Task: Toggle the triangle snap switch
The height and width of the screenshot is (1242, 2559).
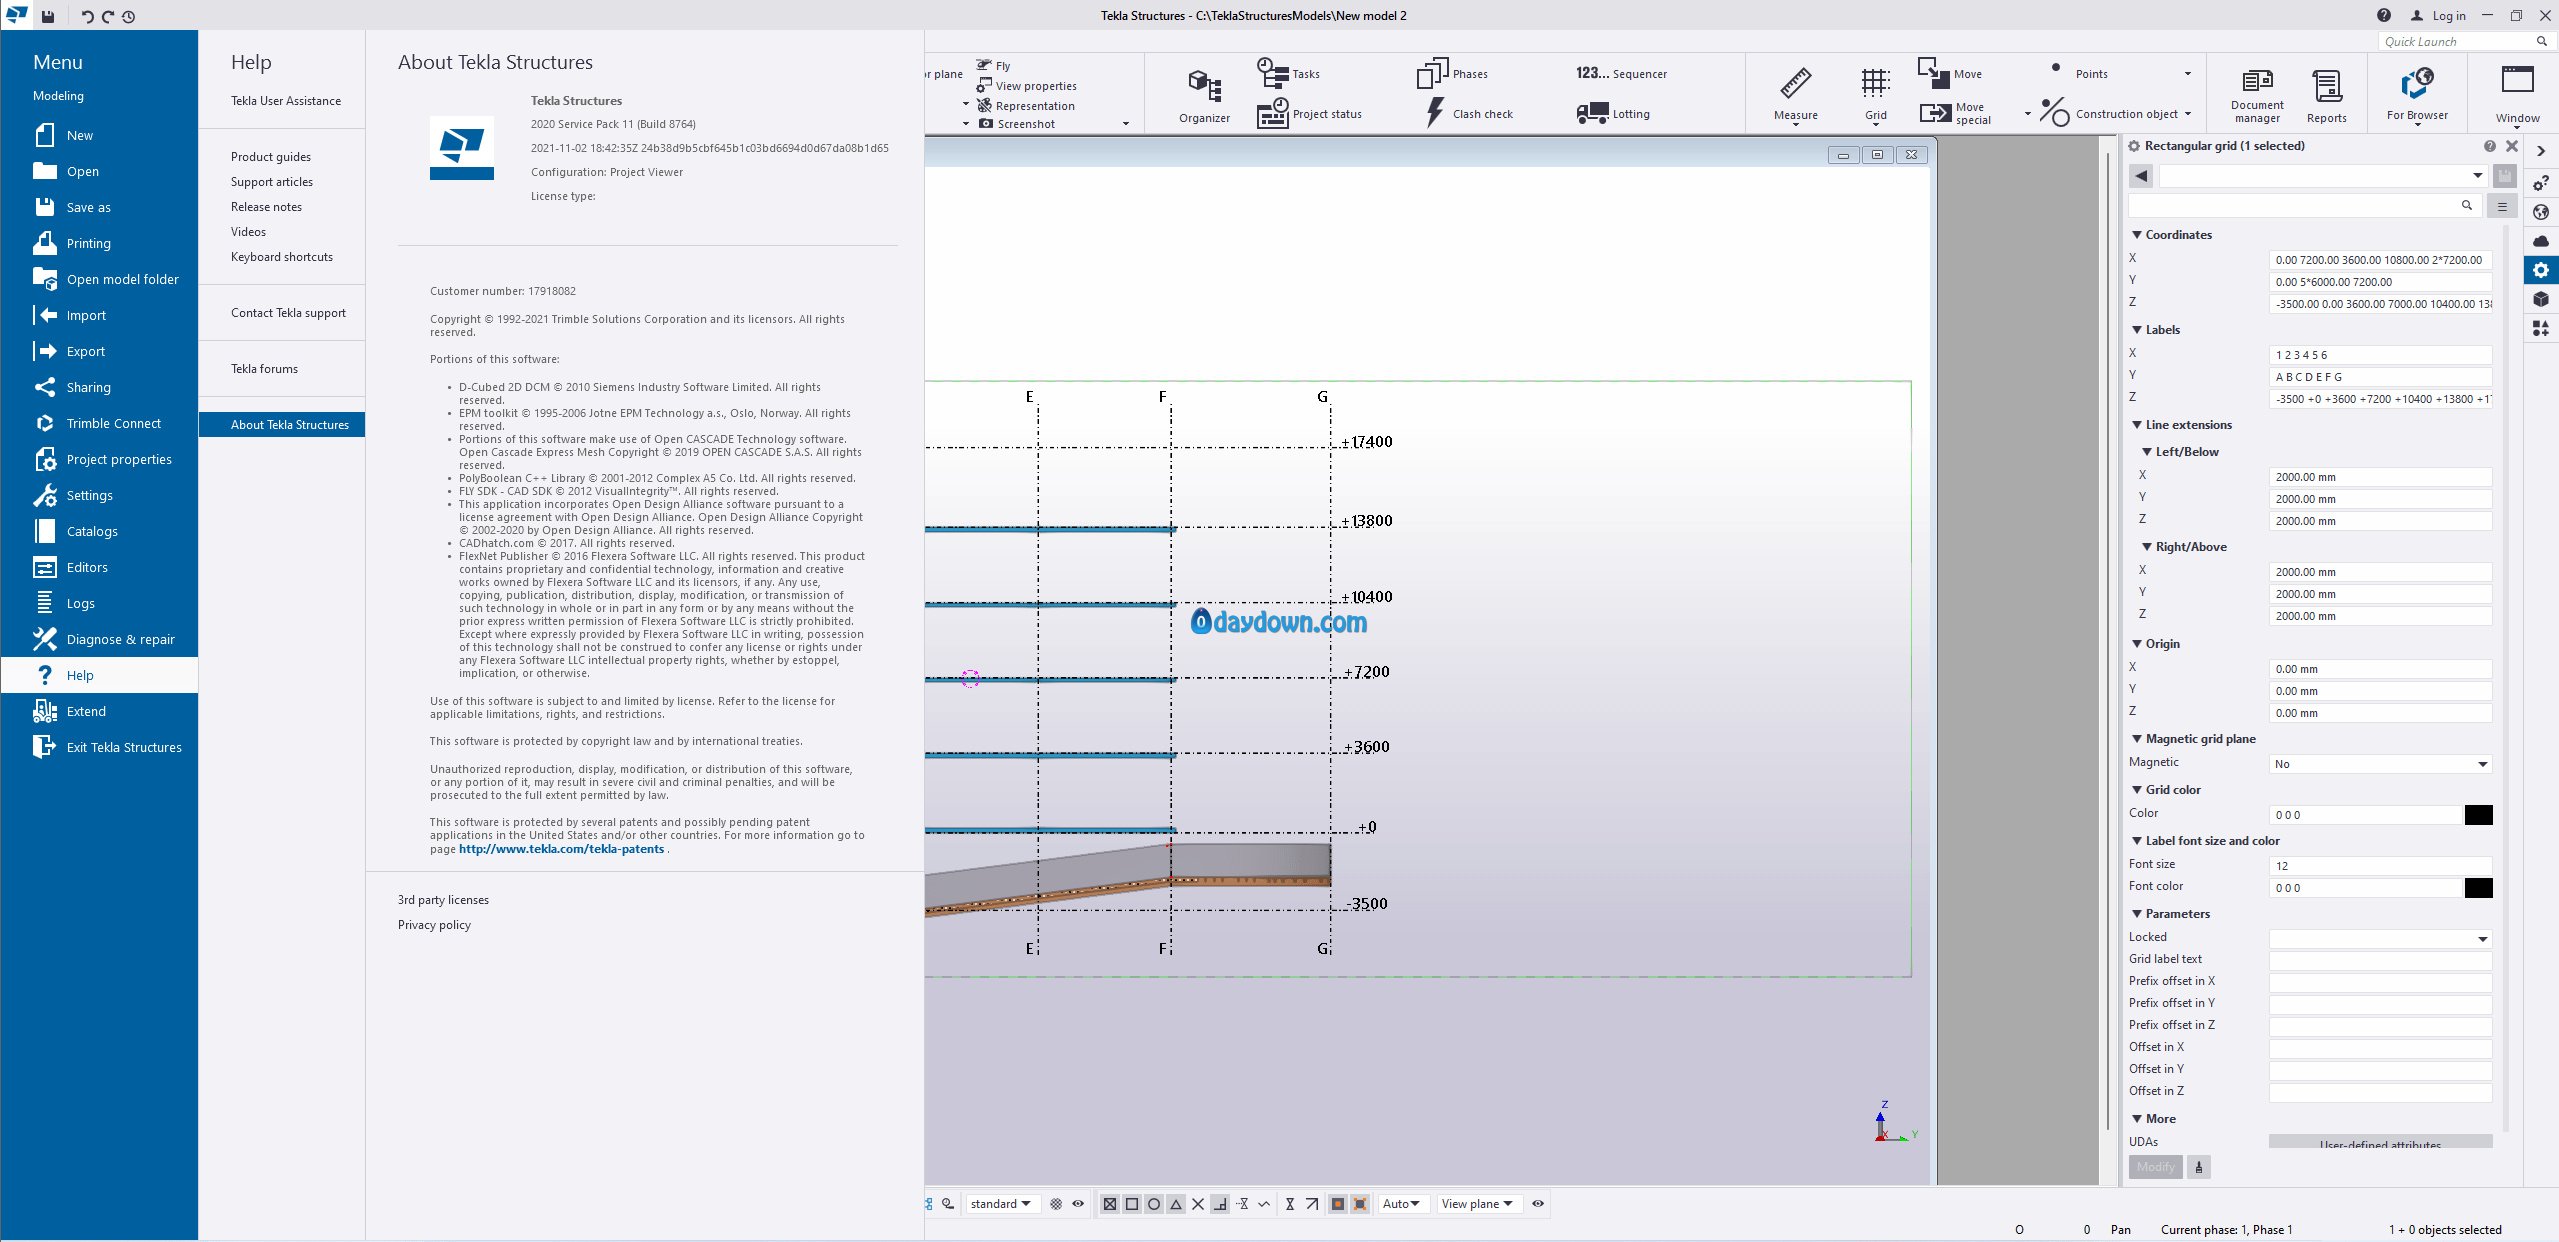Action: coord(1176,1204)
